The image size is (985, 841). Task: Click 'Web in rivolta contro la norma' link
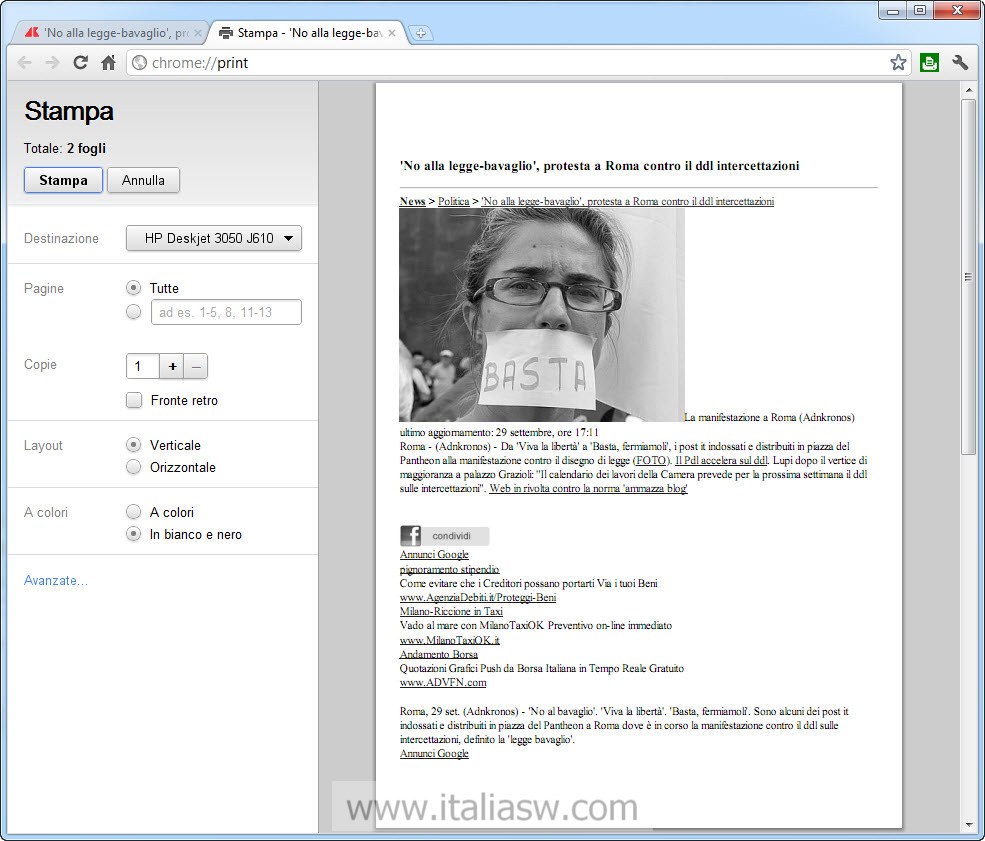click(x=588, y=488)
